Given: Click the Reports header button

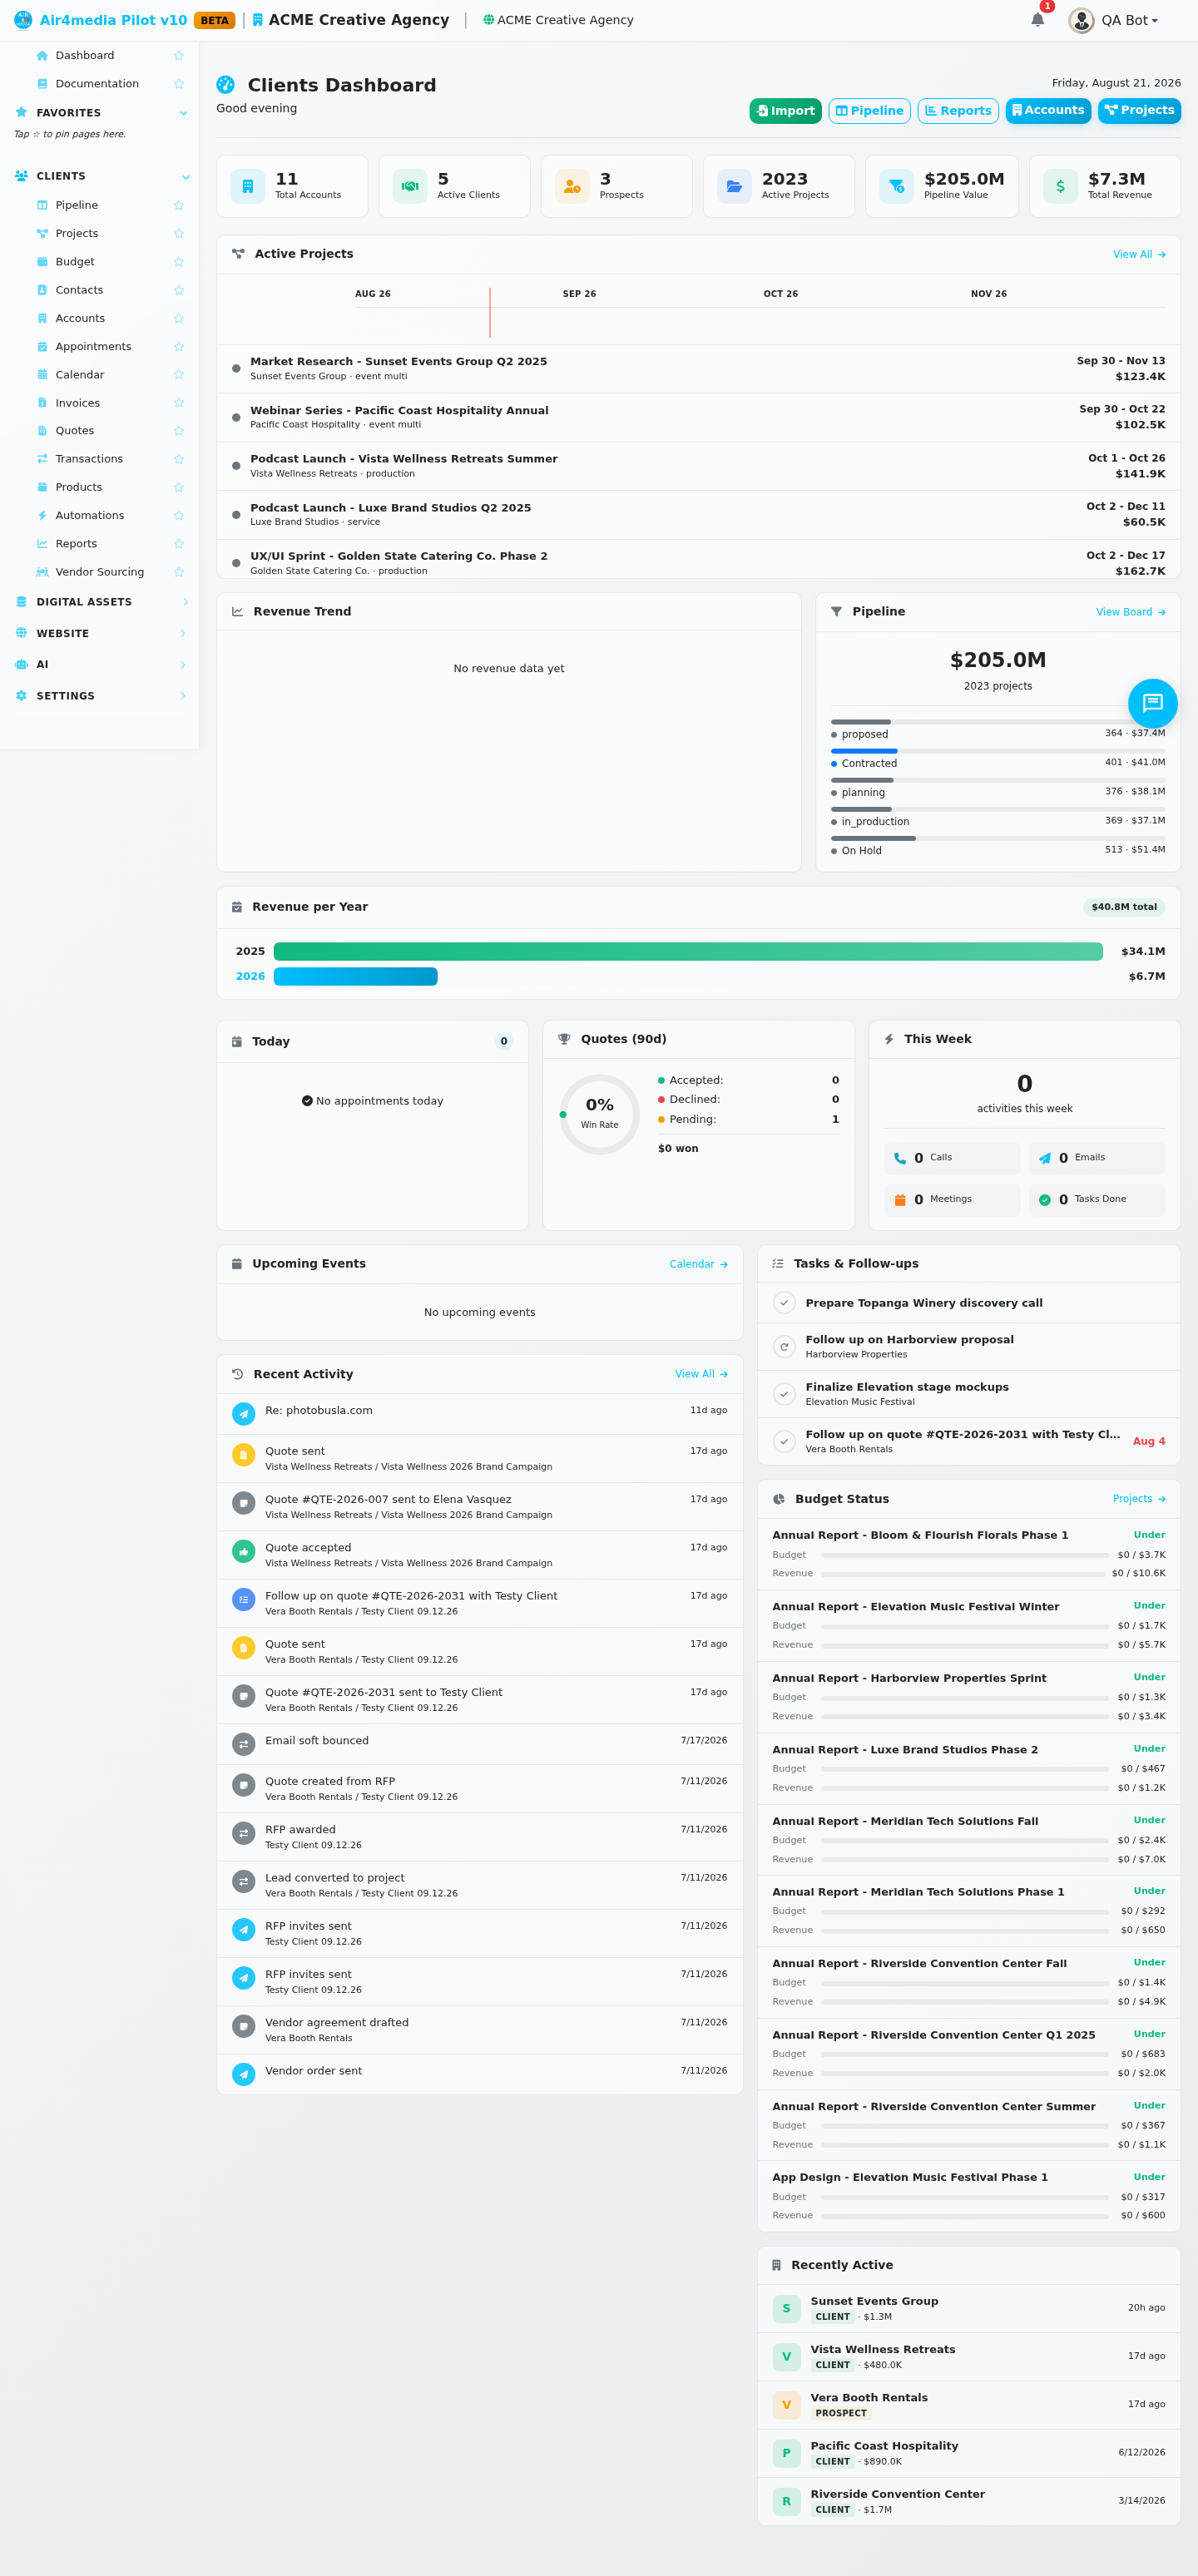Looking at the screenshot, I should [958, 111].
